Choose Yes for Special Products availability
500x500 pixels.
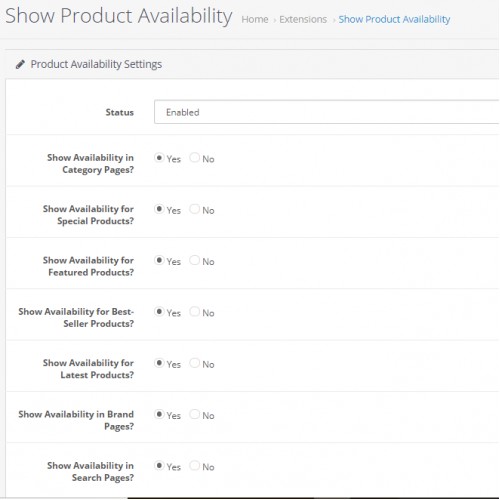[159, 209]
